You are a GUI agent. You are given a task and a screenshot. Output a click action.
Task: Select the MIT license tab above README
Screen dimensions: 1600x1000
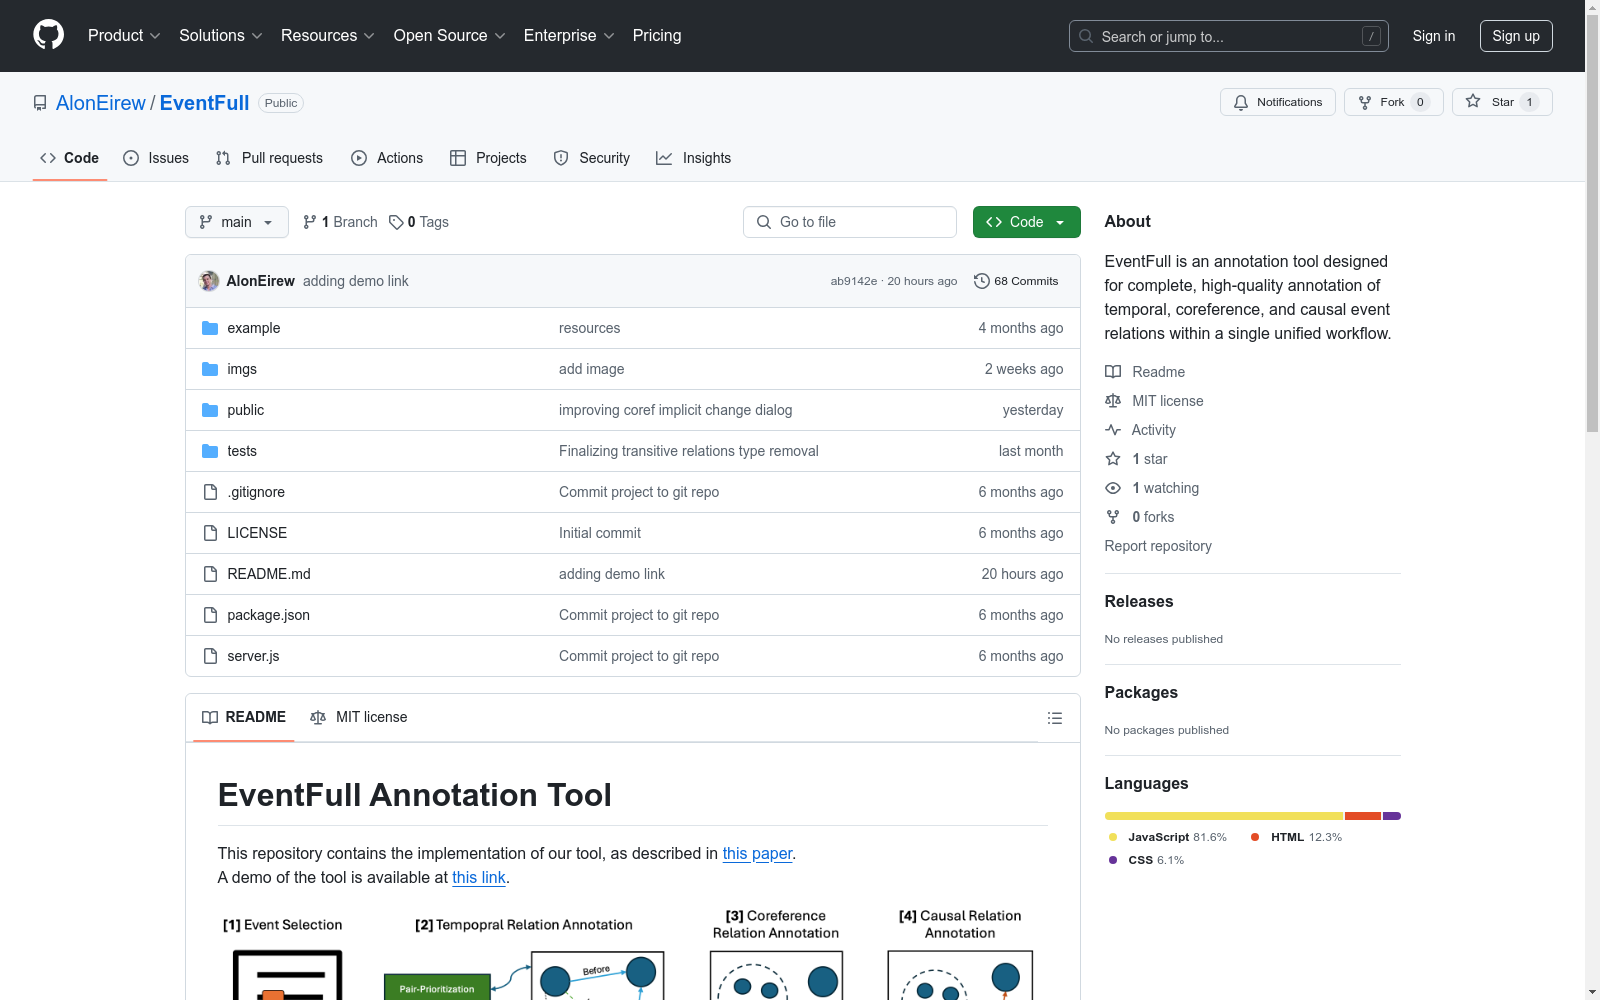(359, 717)
